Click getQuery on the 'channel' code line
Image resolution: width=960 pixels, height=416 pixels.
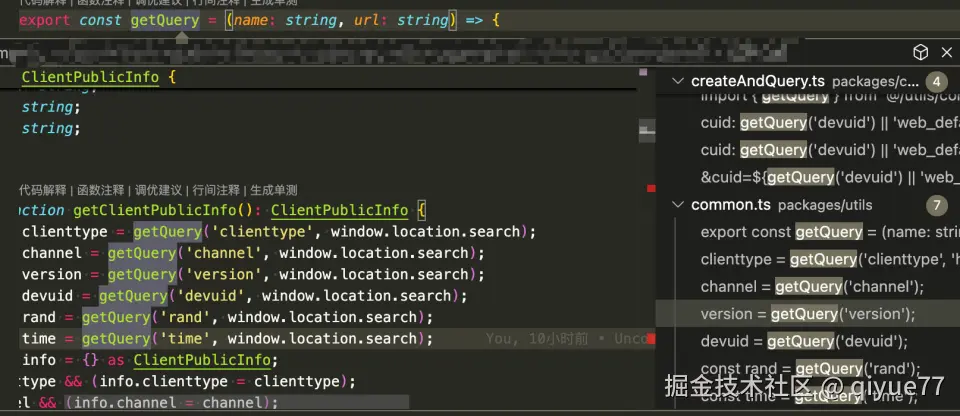[142, 254]
